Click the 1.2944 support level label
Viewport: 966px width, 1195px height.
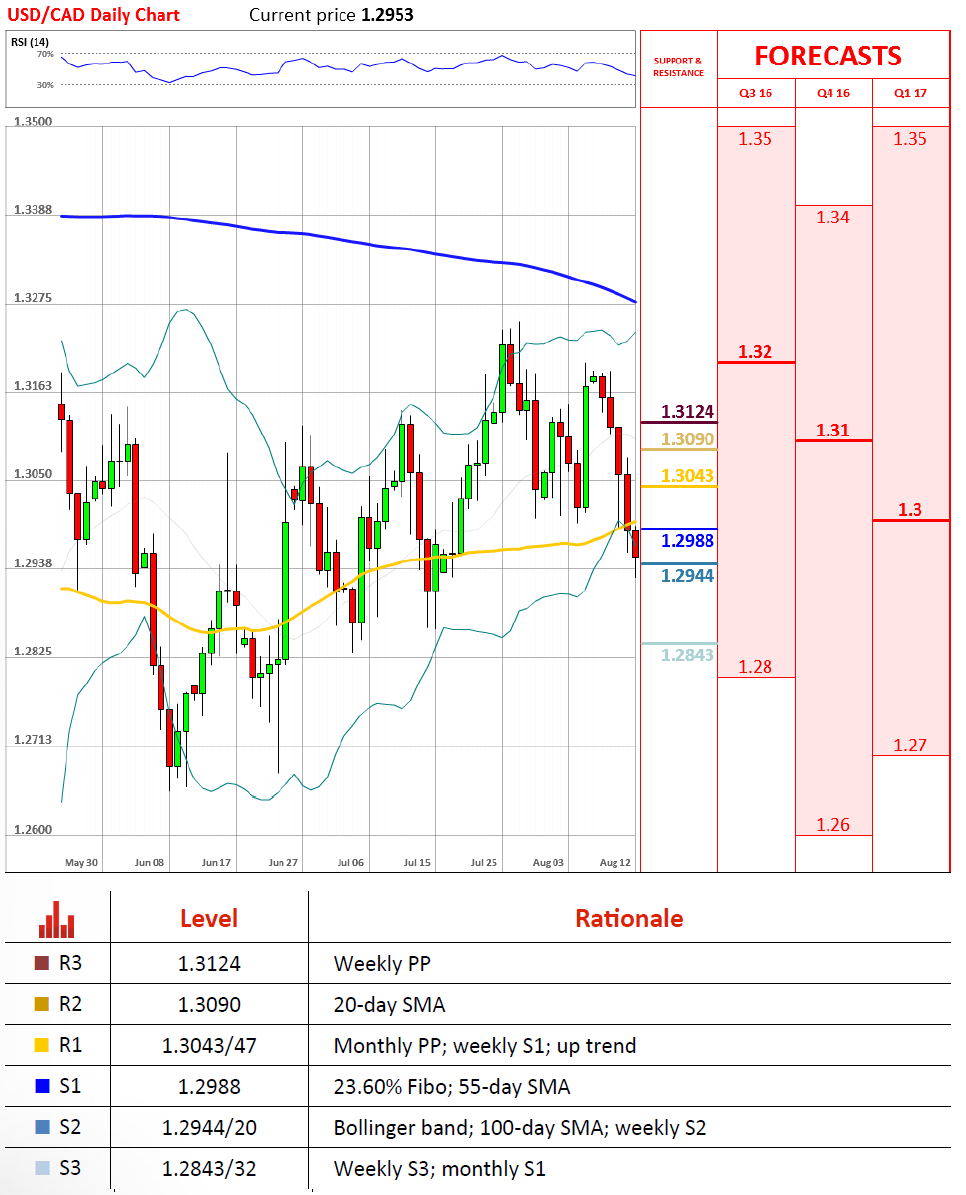coord(687,575)
